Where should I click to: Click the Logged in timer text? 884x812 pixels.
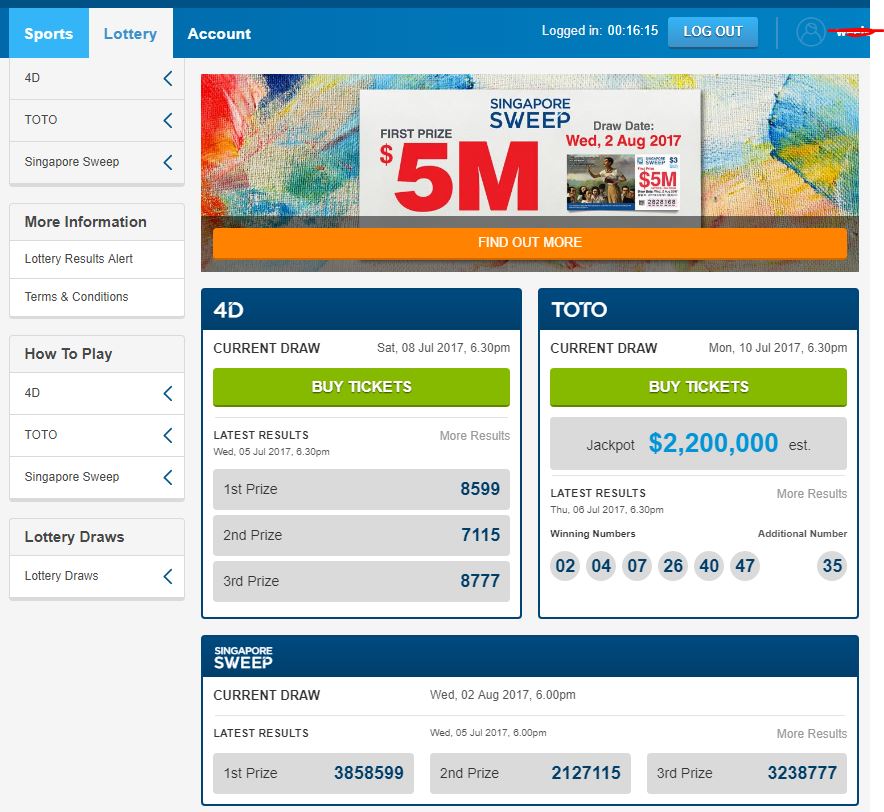(x=600, y=31)
